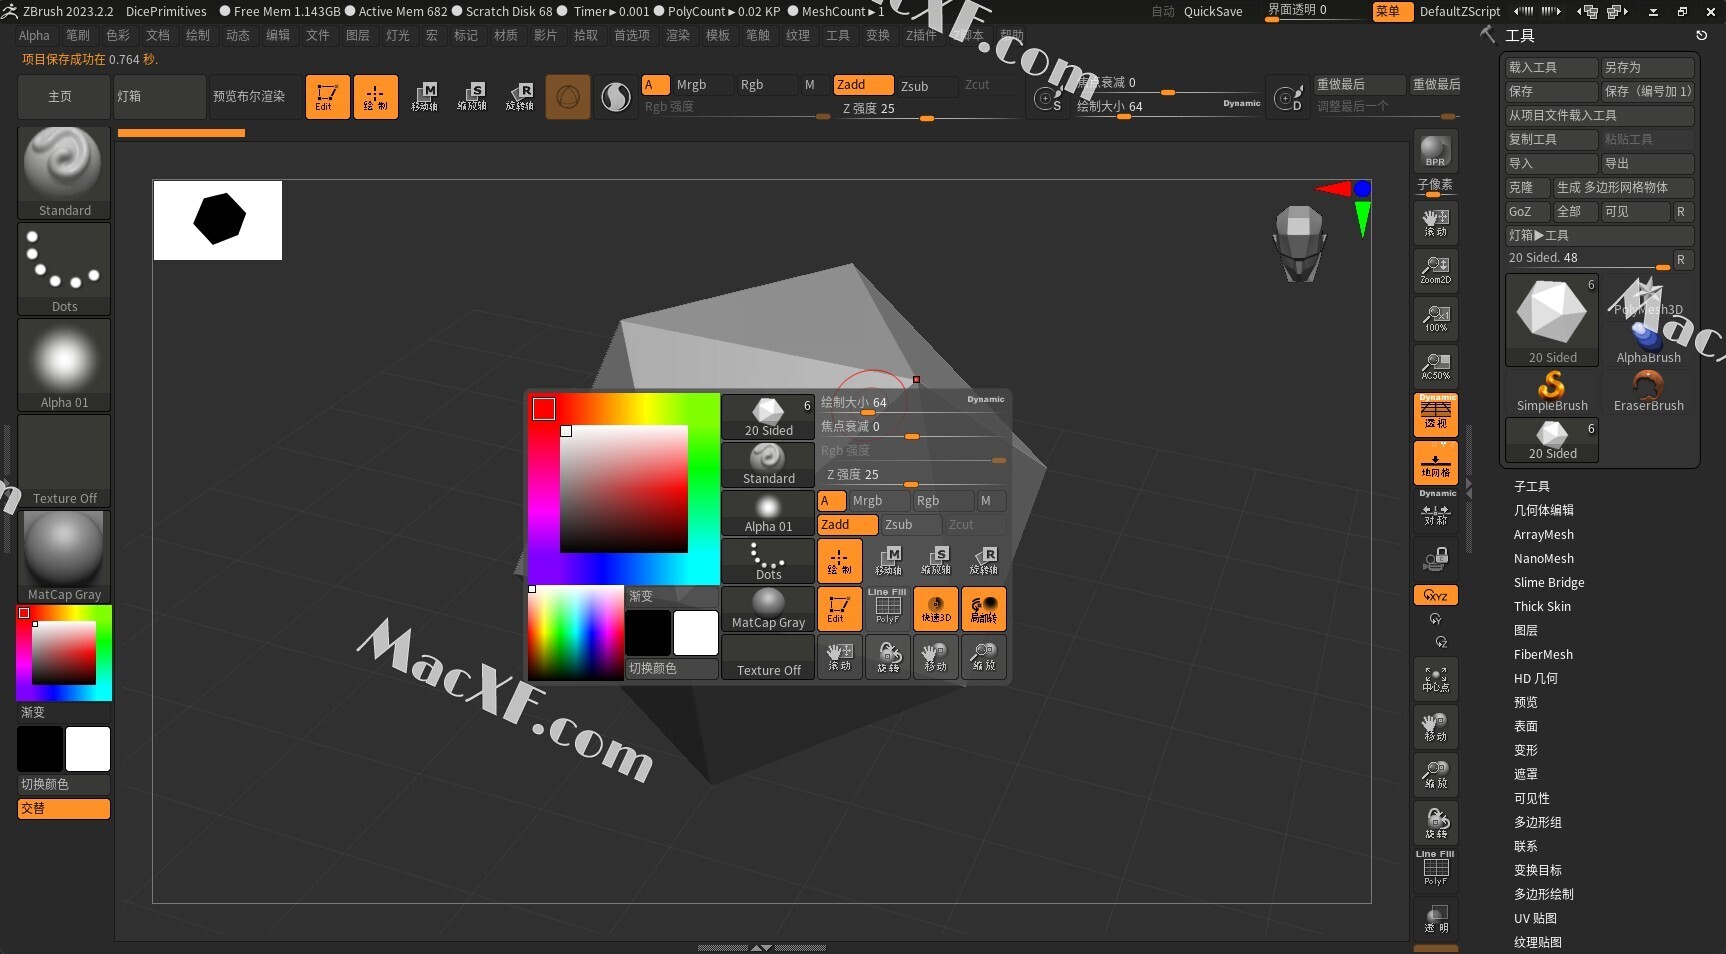The height and width of the screenshot is (954, 1726).
Task: Click the Rotate (旋转) view icon on right shelf
Action: (x=1436, y=824)
